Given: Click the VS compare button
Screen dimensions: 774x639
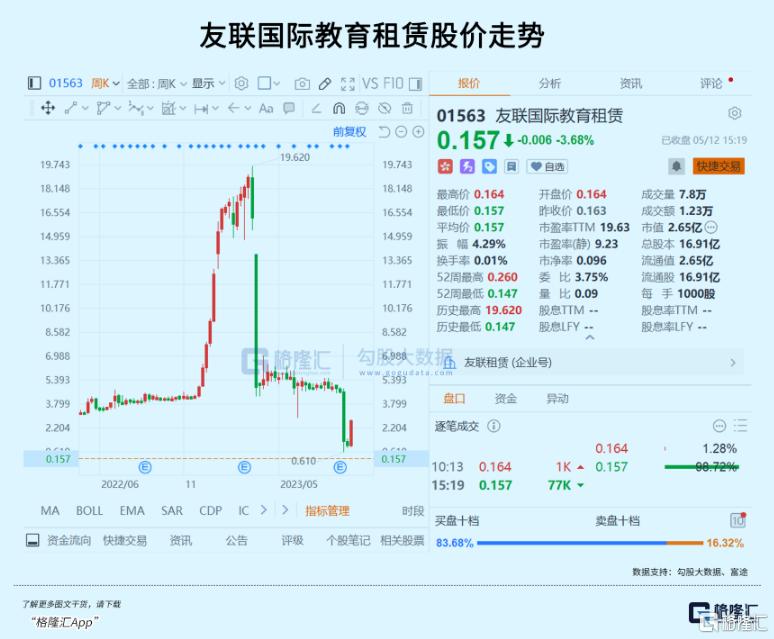Looking at the screenshot, I should [370, 83].
